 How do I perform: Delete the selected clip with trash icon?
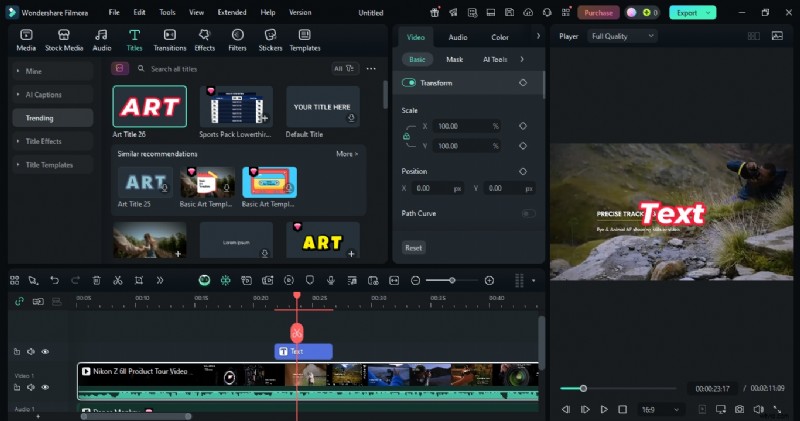96,280
